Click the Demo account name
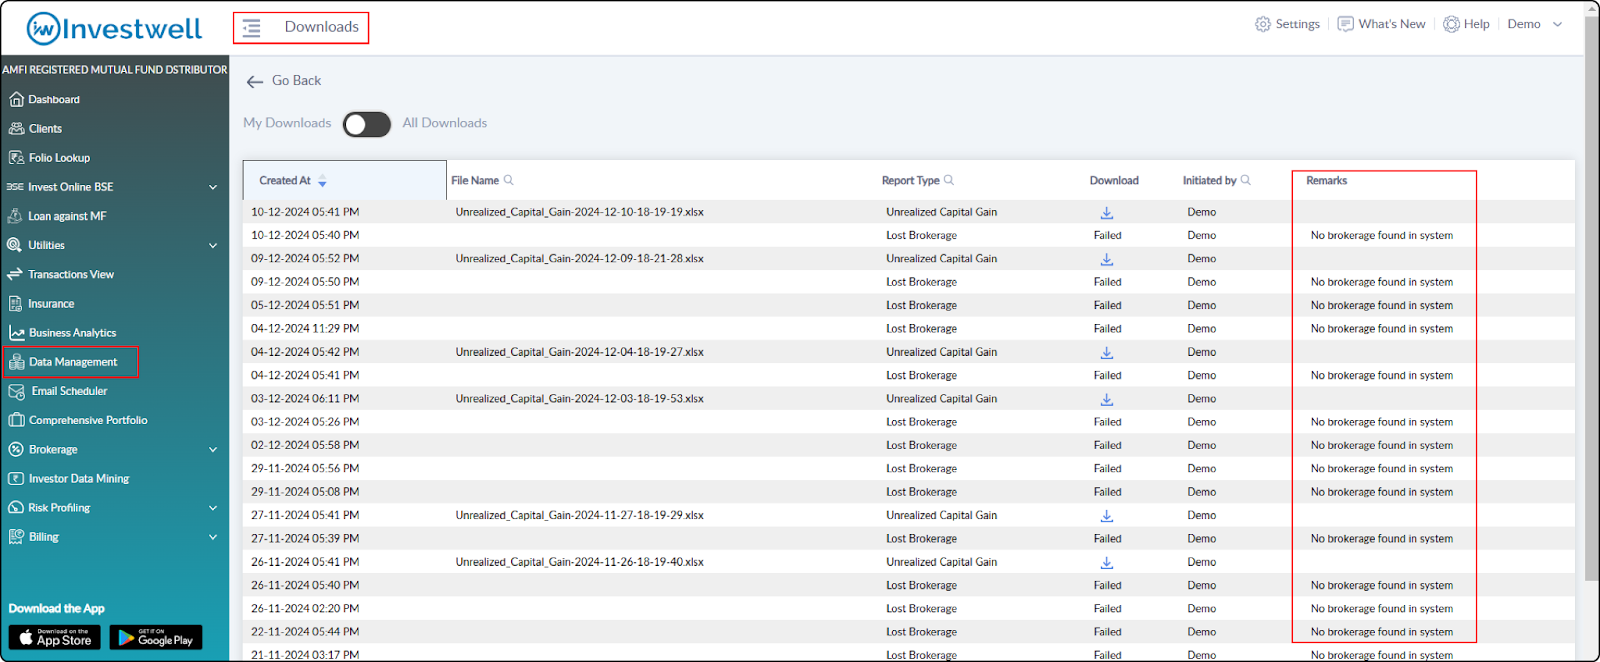 (x=1524, y=24)
